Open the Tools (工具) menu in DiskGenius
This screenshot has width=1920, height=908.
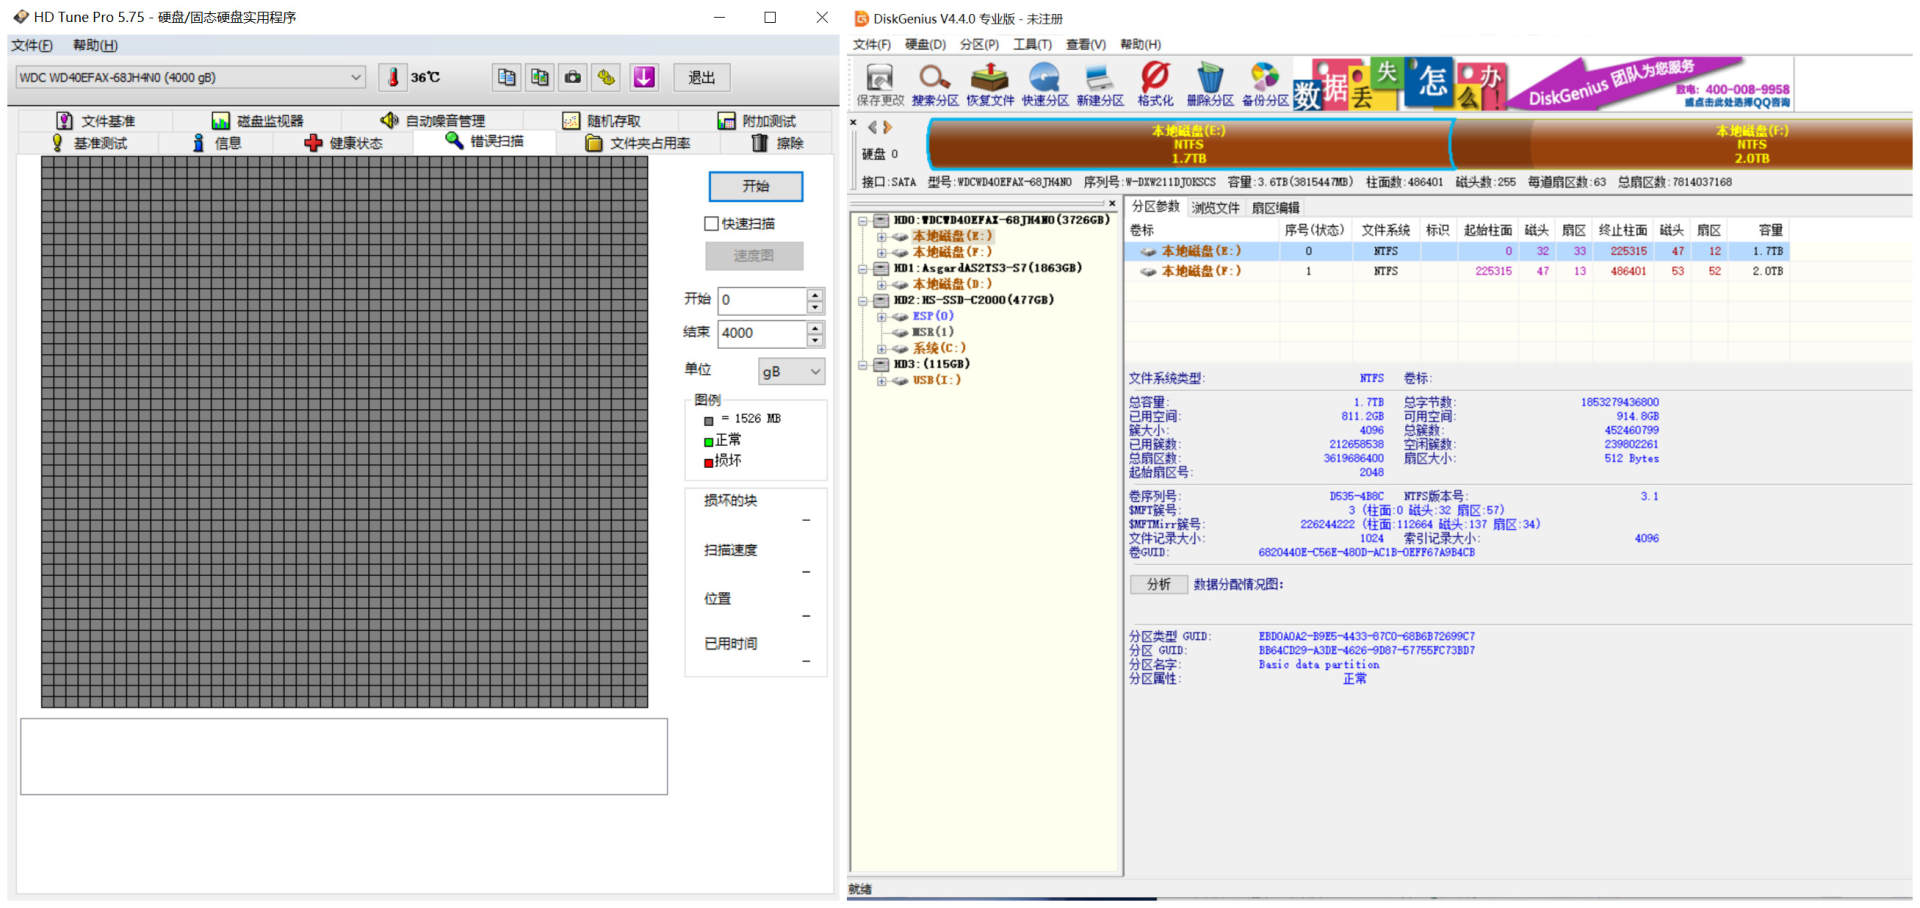click(1031, 44)
